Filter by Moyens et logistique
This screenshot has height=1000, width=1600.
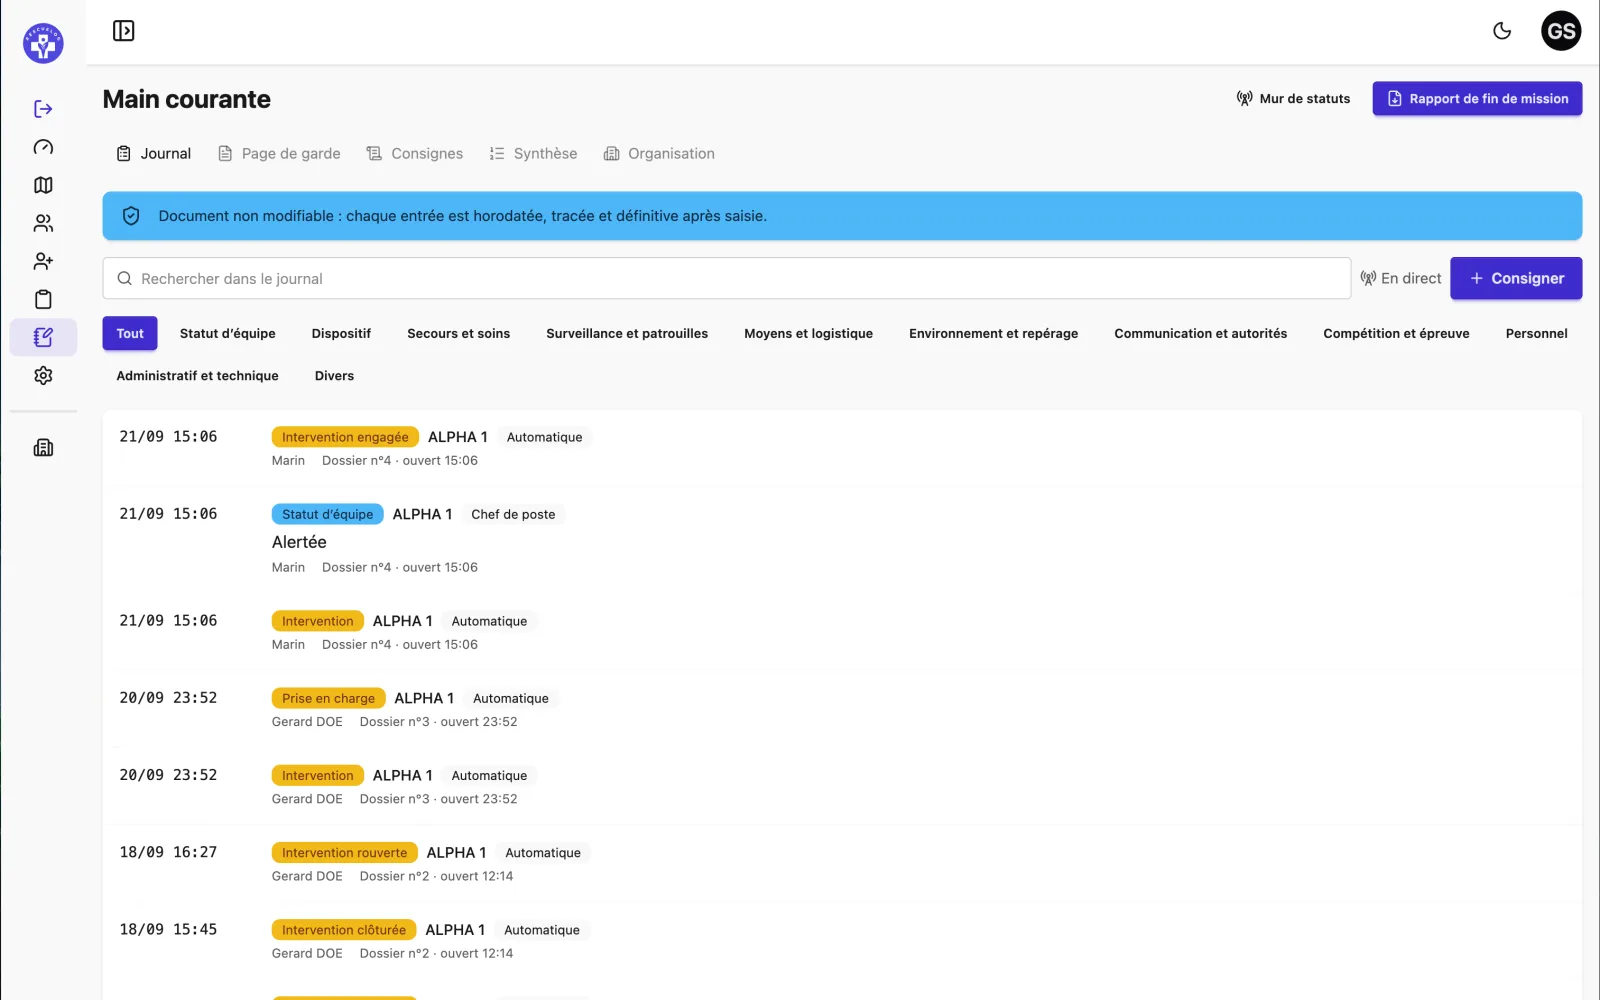[x=808, y=333]
